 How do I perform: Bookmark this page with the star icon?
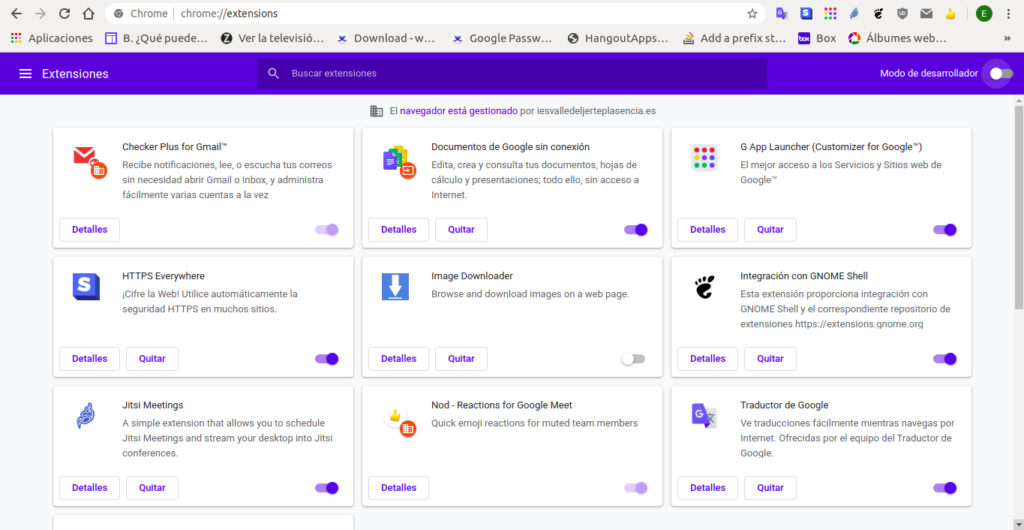752,14
